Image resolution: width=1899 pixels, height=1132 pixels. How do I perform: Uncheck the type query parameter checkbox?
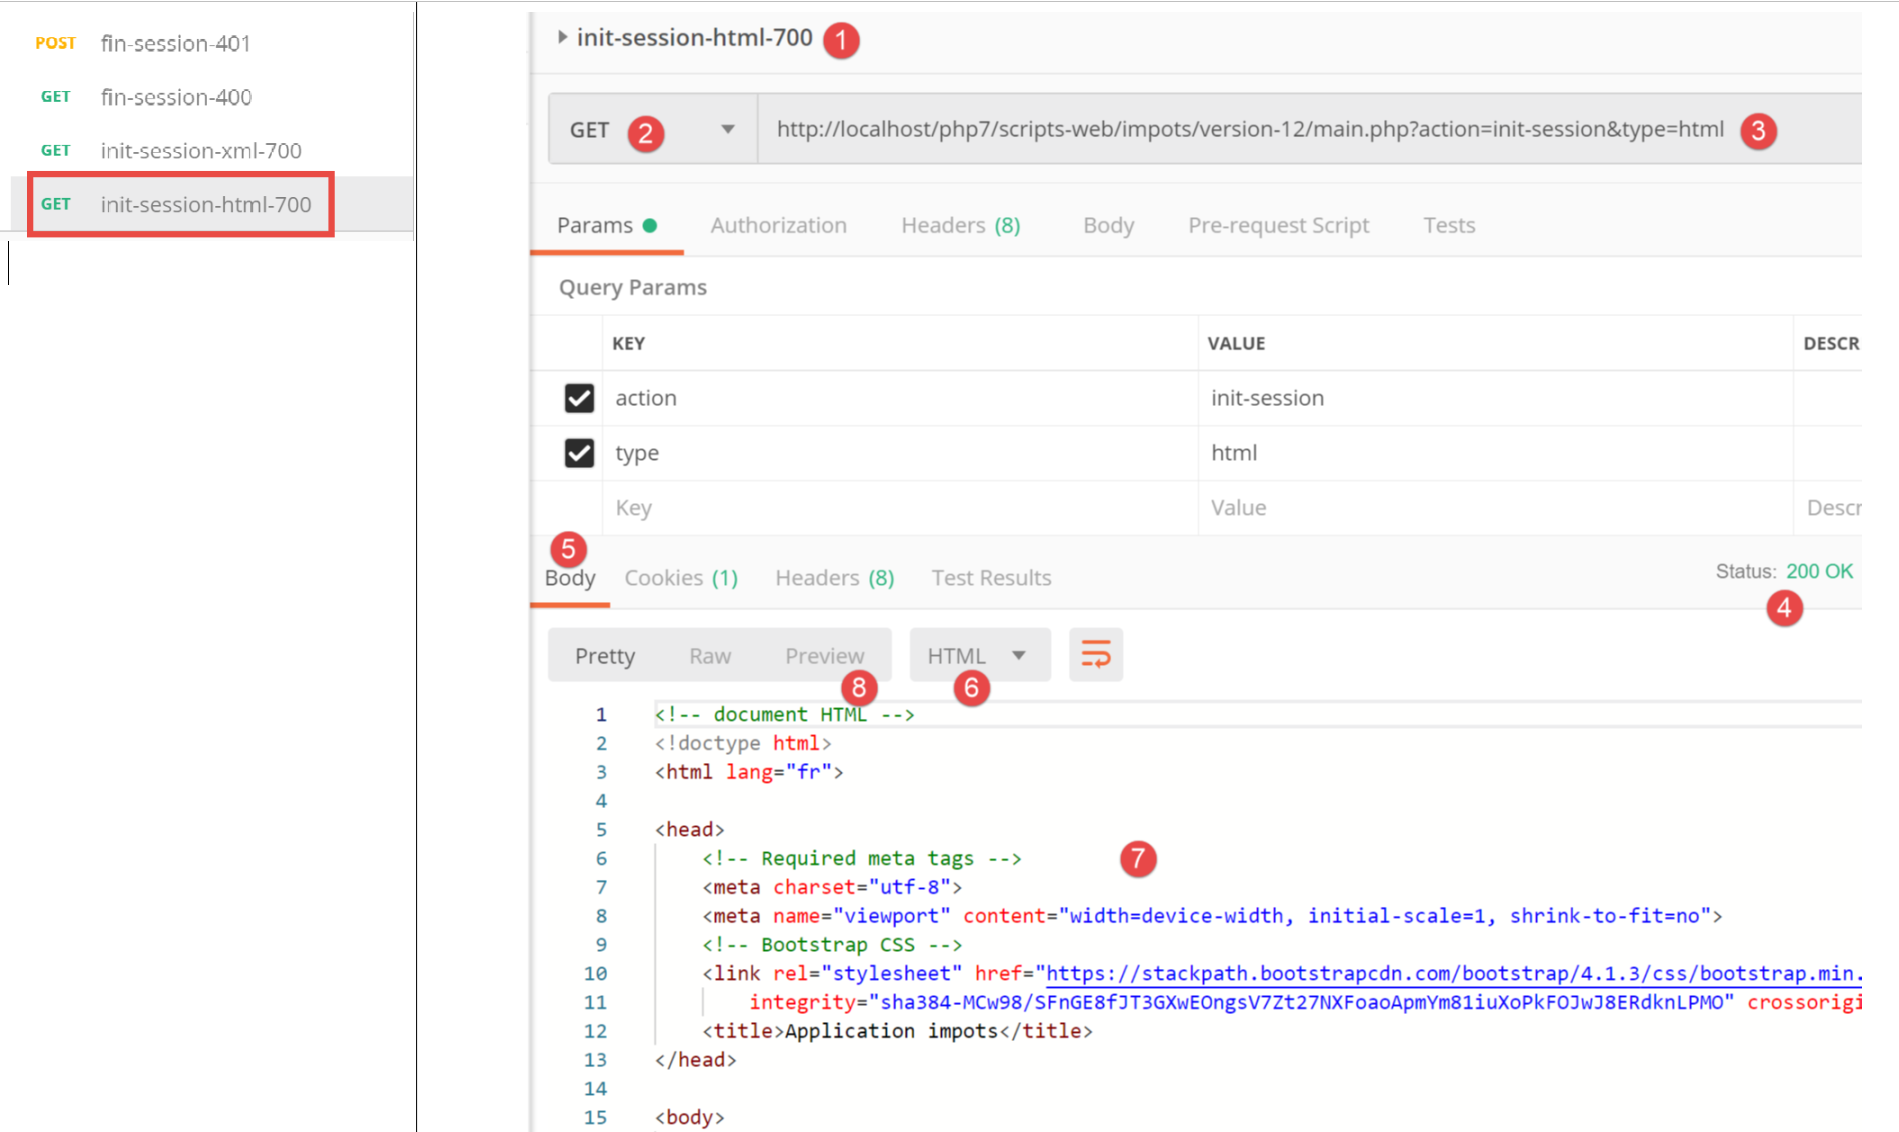(579, 453)
